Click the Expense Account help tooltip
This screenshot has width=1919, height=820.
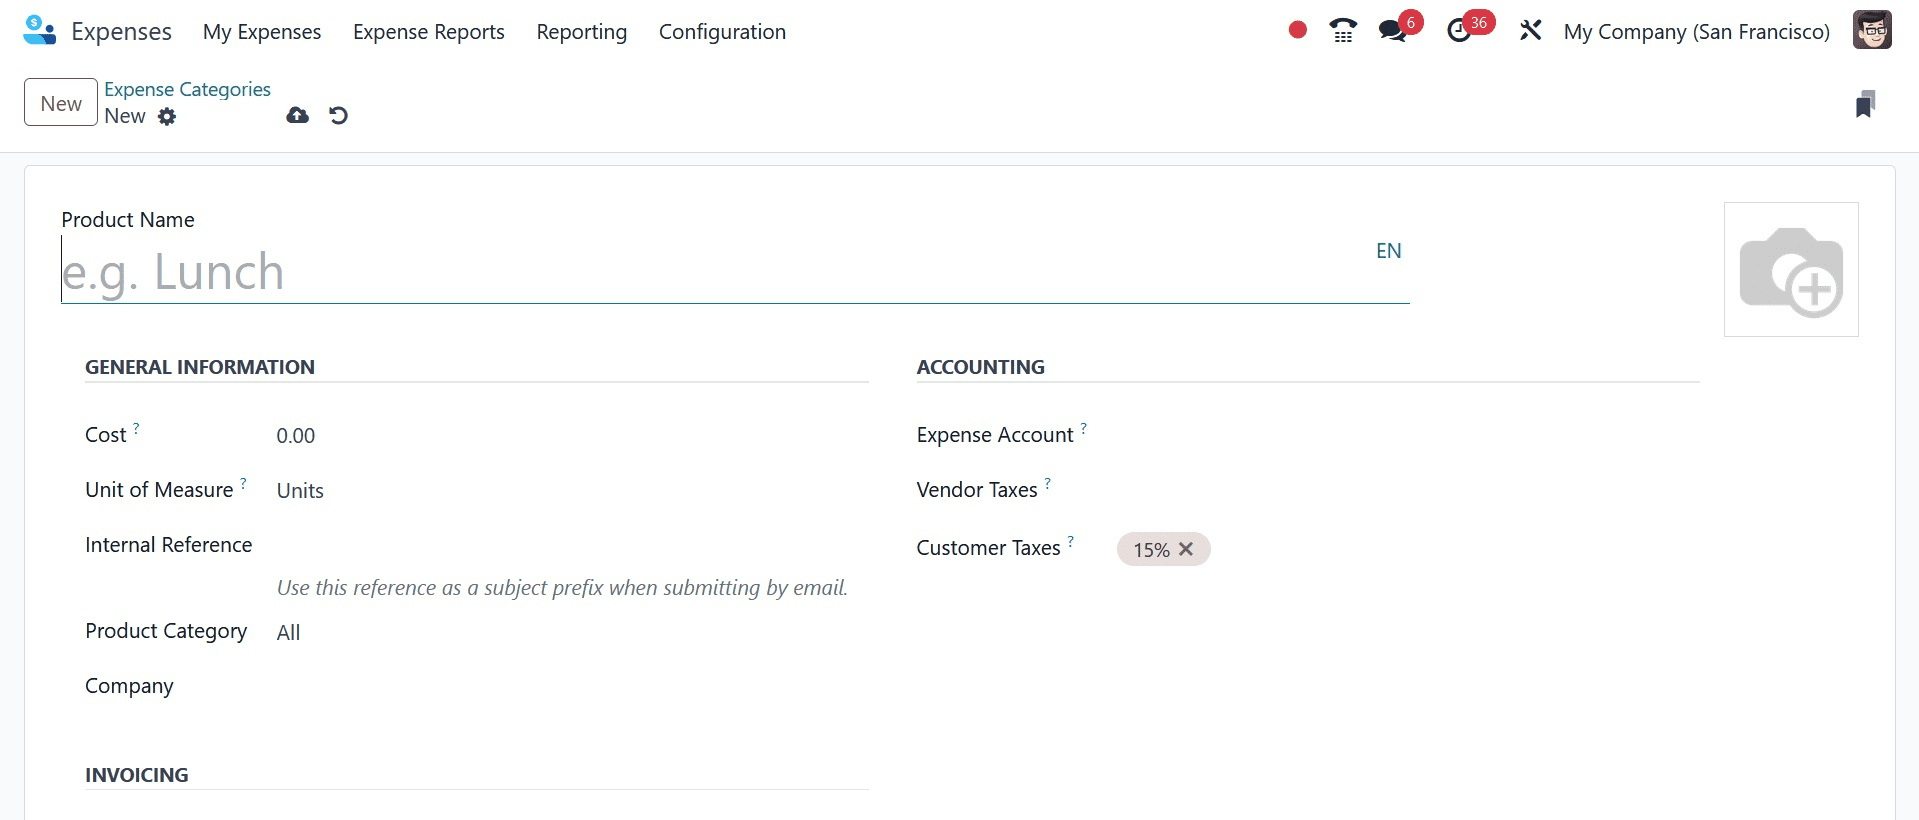tap(1083, 428)
